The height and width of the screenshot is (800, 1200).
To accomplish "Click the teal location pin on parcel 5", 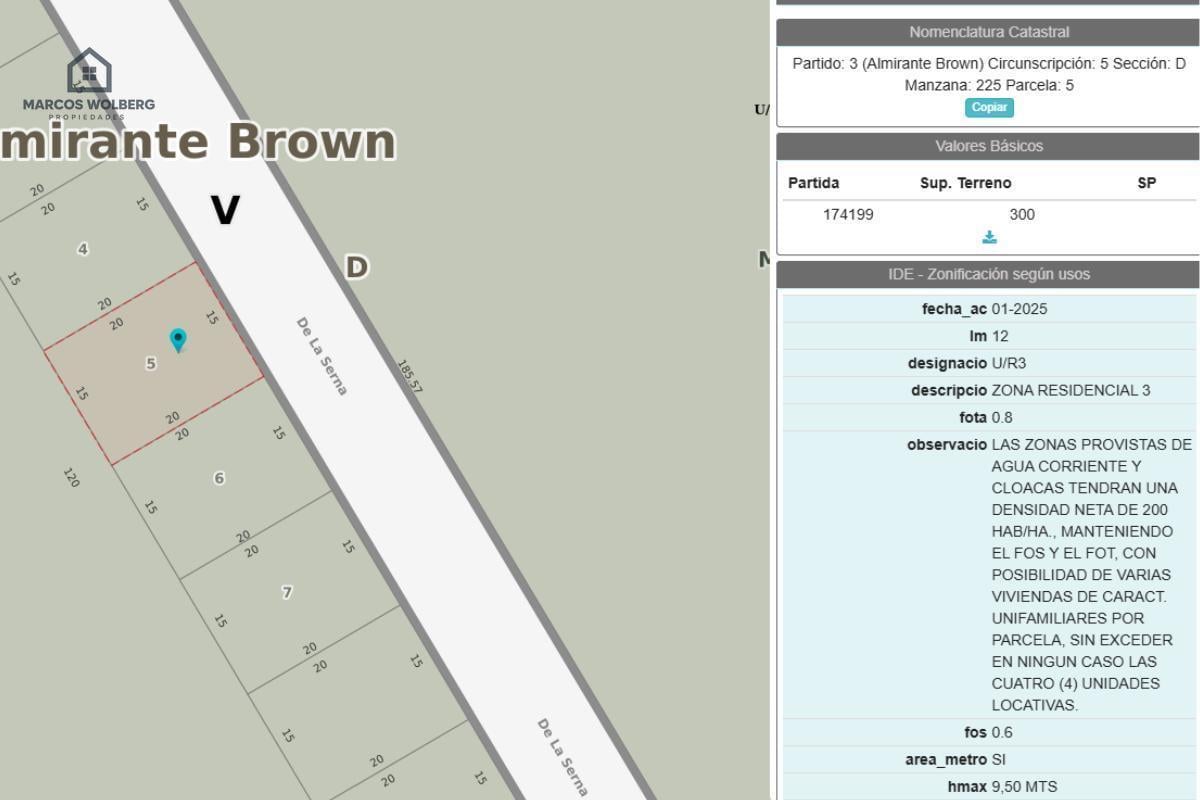I will tap(178, 340).
